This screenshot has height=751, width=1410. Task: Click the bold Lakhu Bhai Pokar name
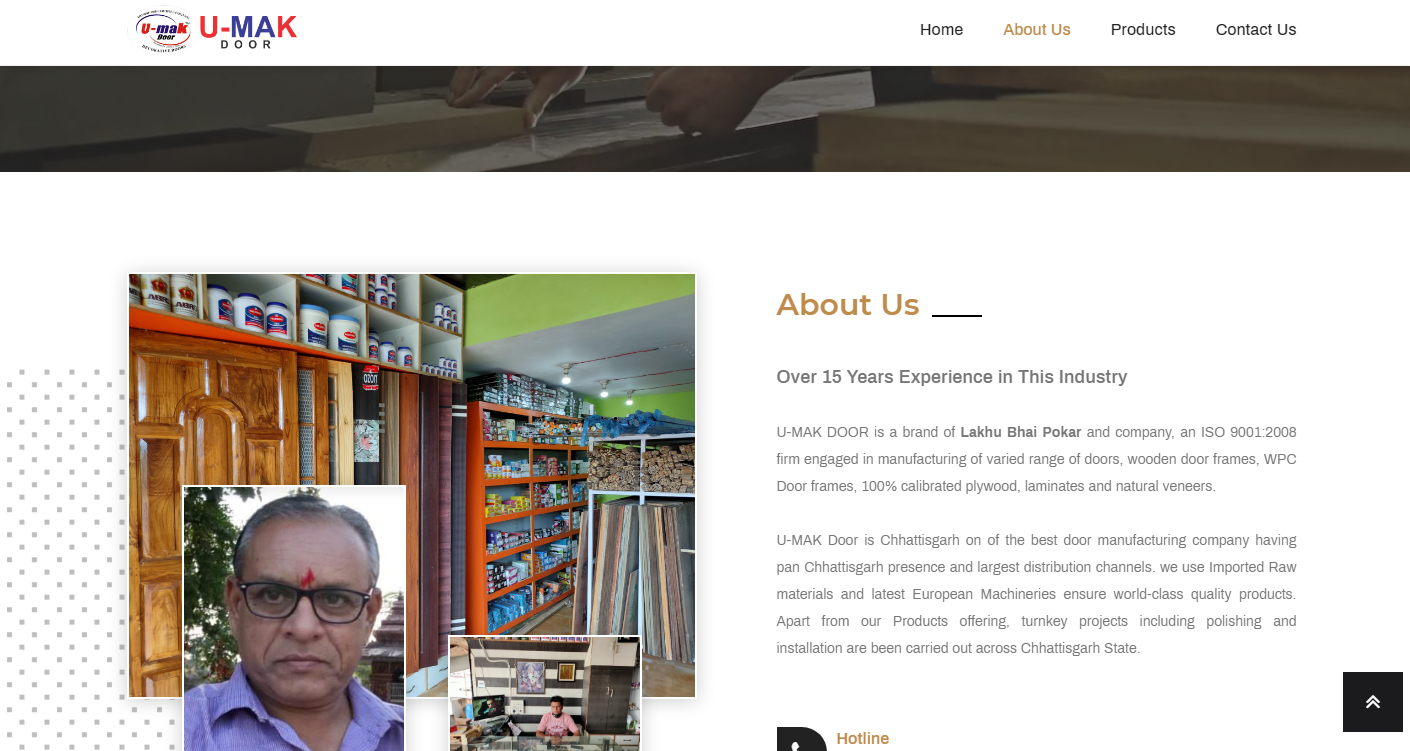coord(1021,433)
